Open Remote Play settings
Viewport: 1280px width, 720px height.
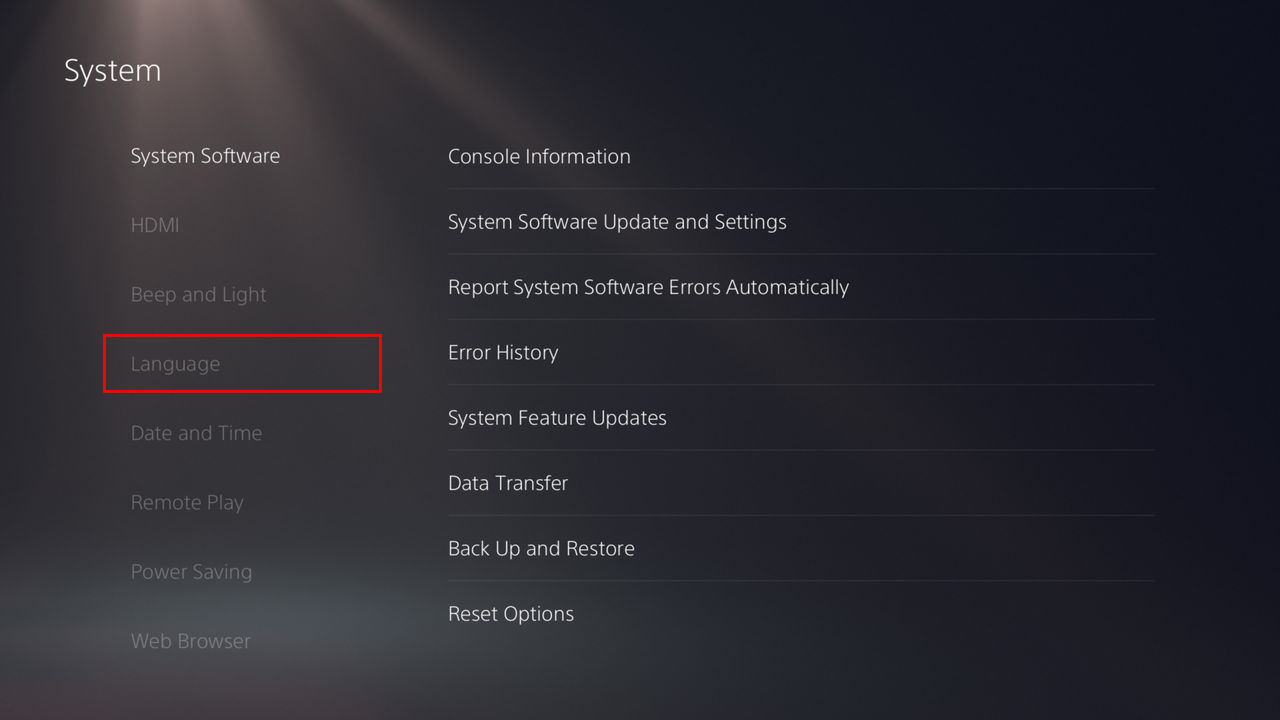point(187,503)
